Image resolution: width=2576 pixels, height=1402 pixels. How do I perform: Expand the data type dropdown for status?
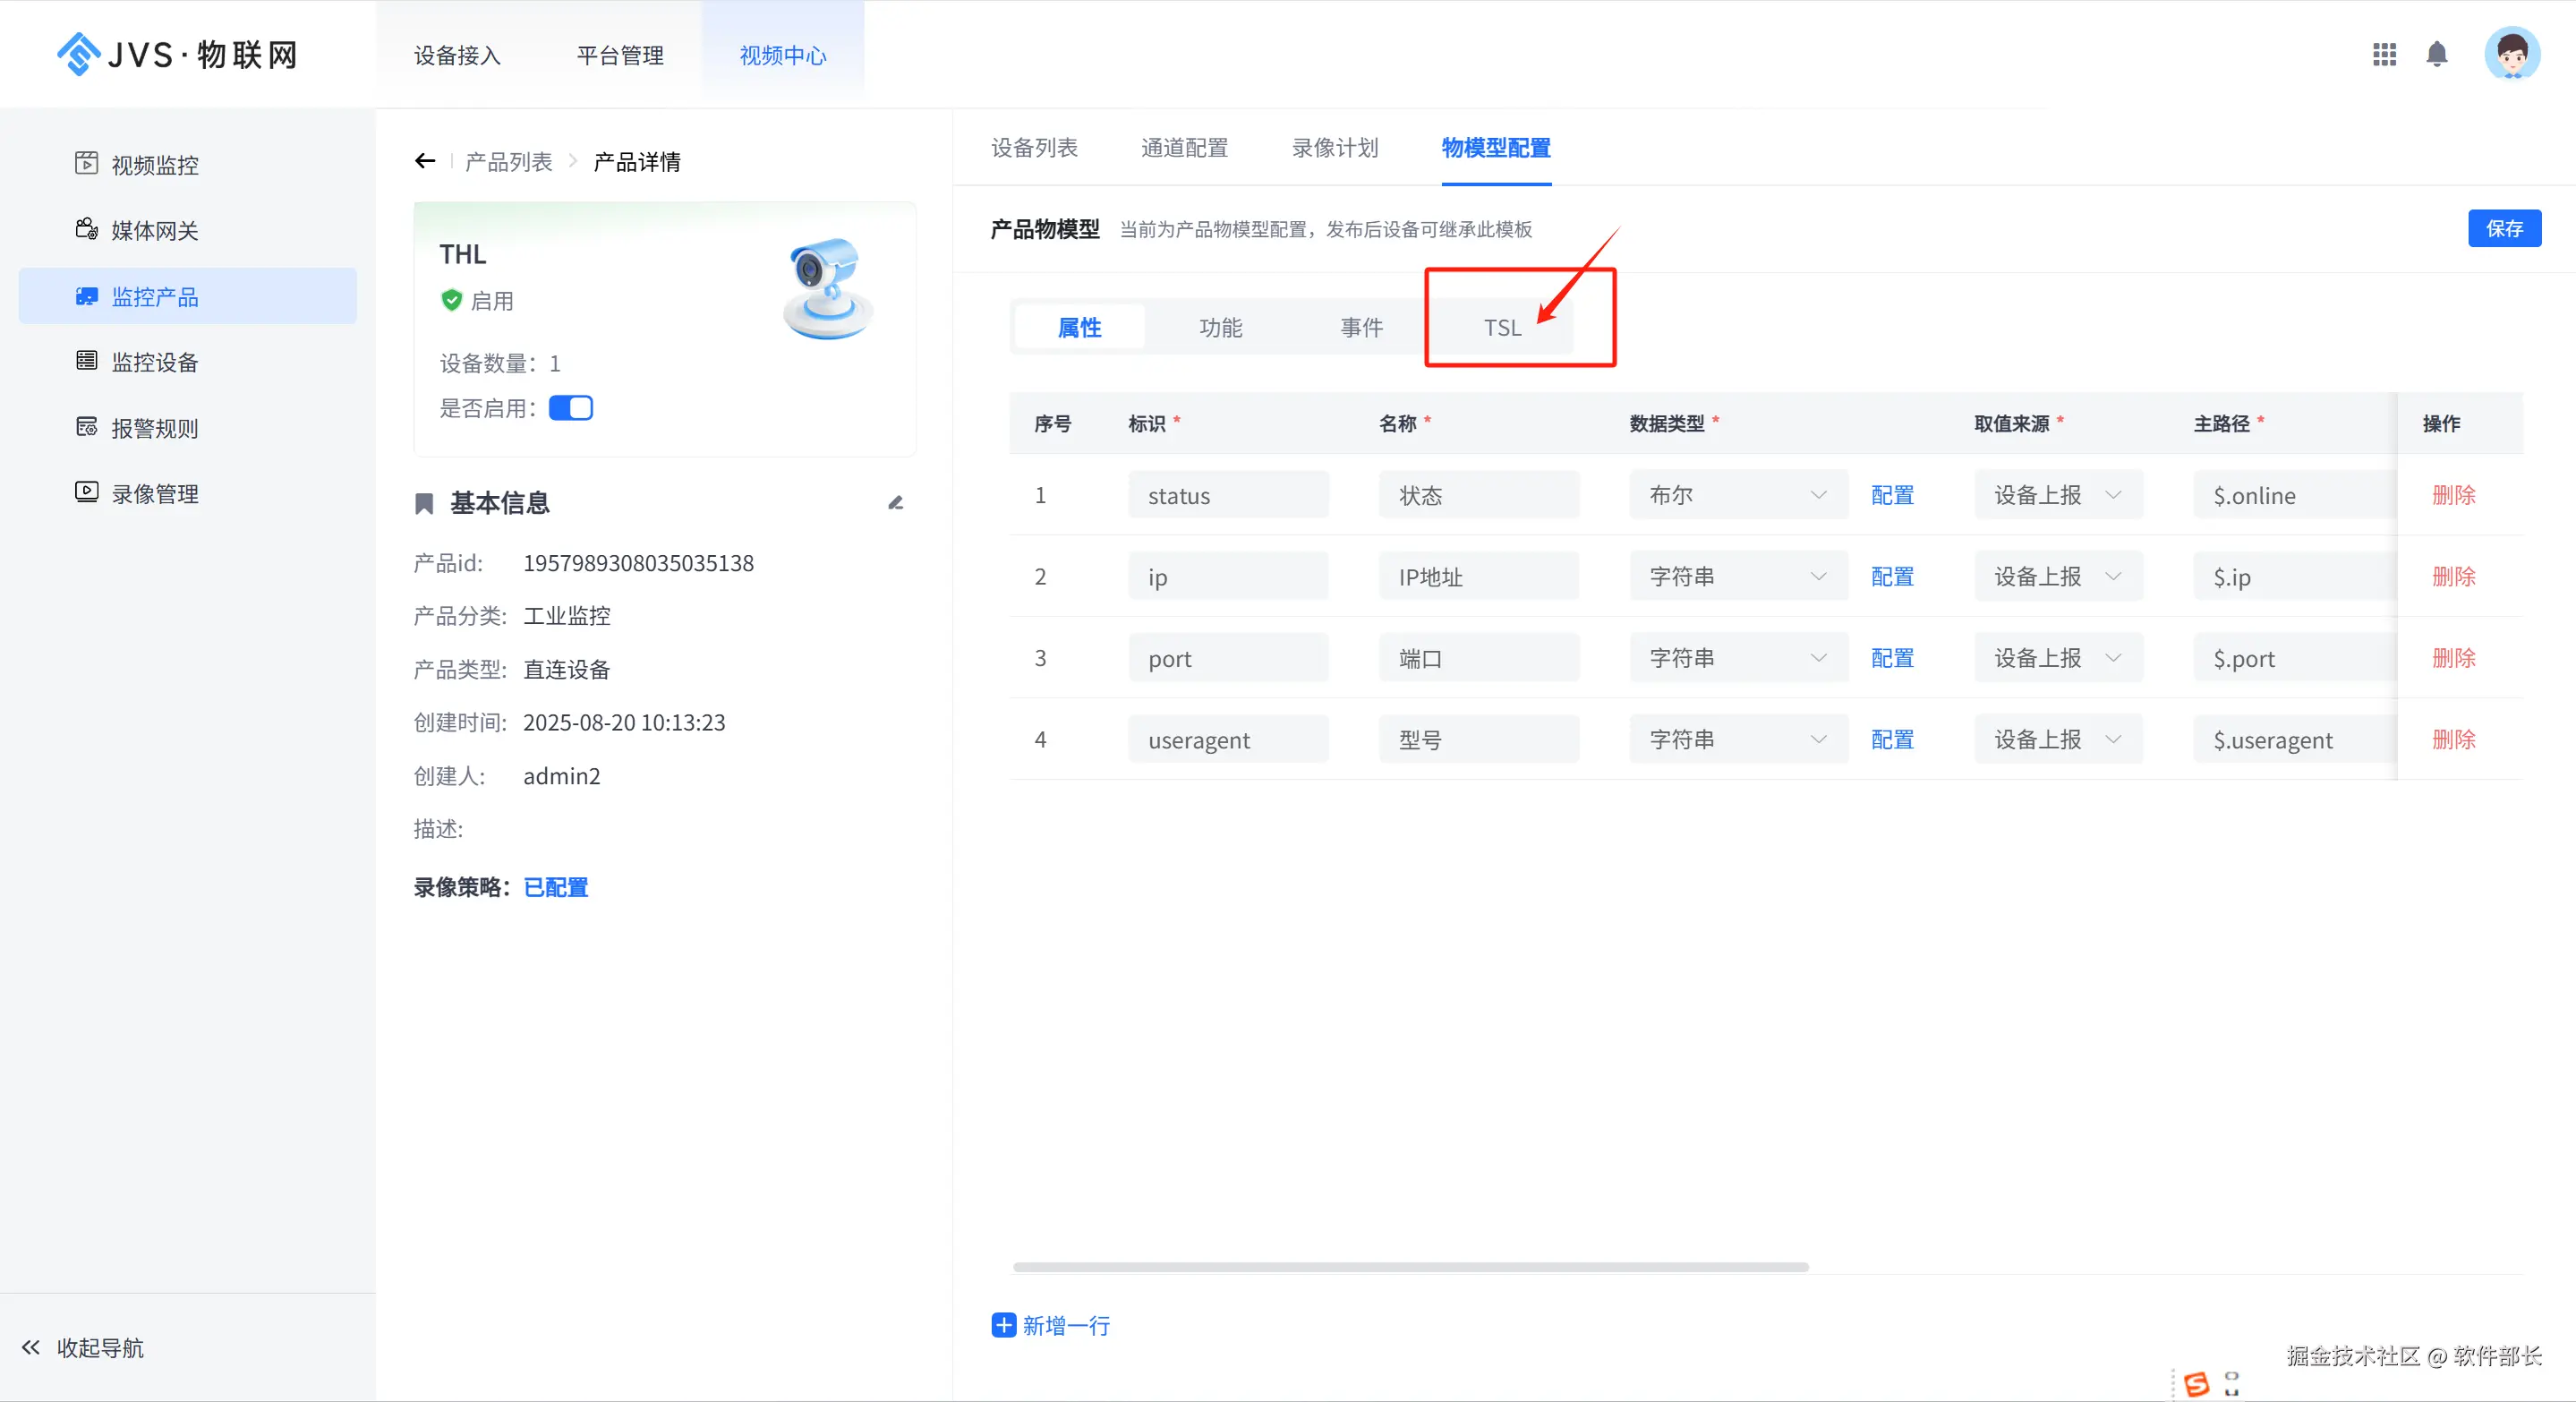[1738, 495]
